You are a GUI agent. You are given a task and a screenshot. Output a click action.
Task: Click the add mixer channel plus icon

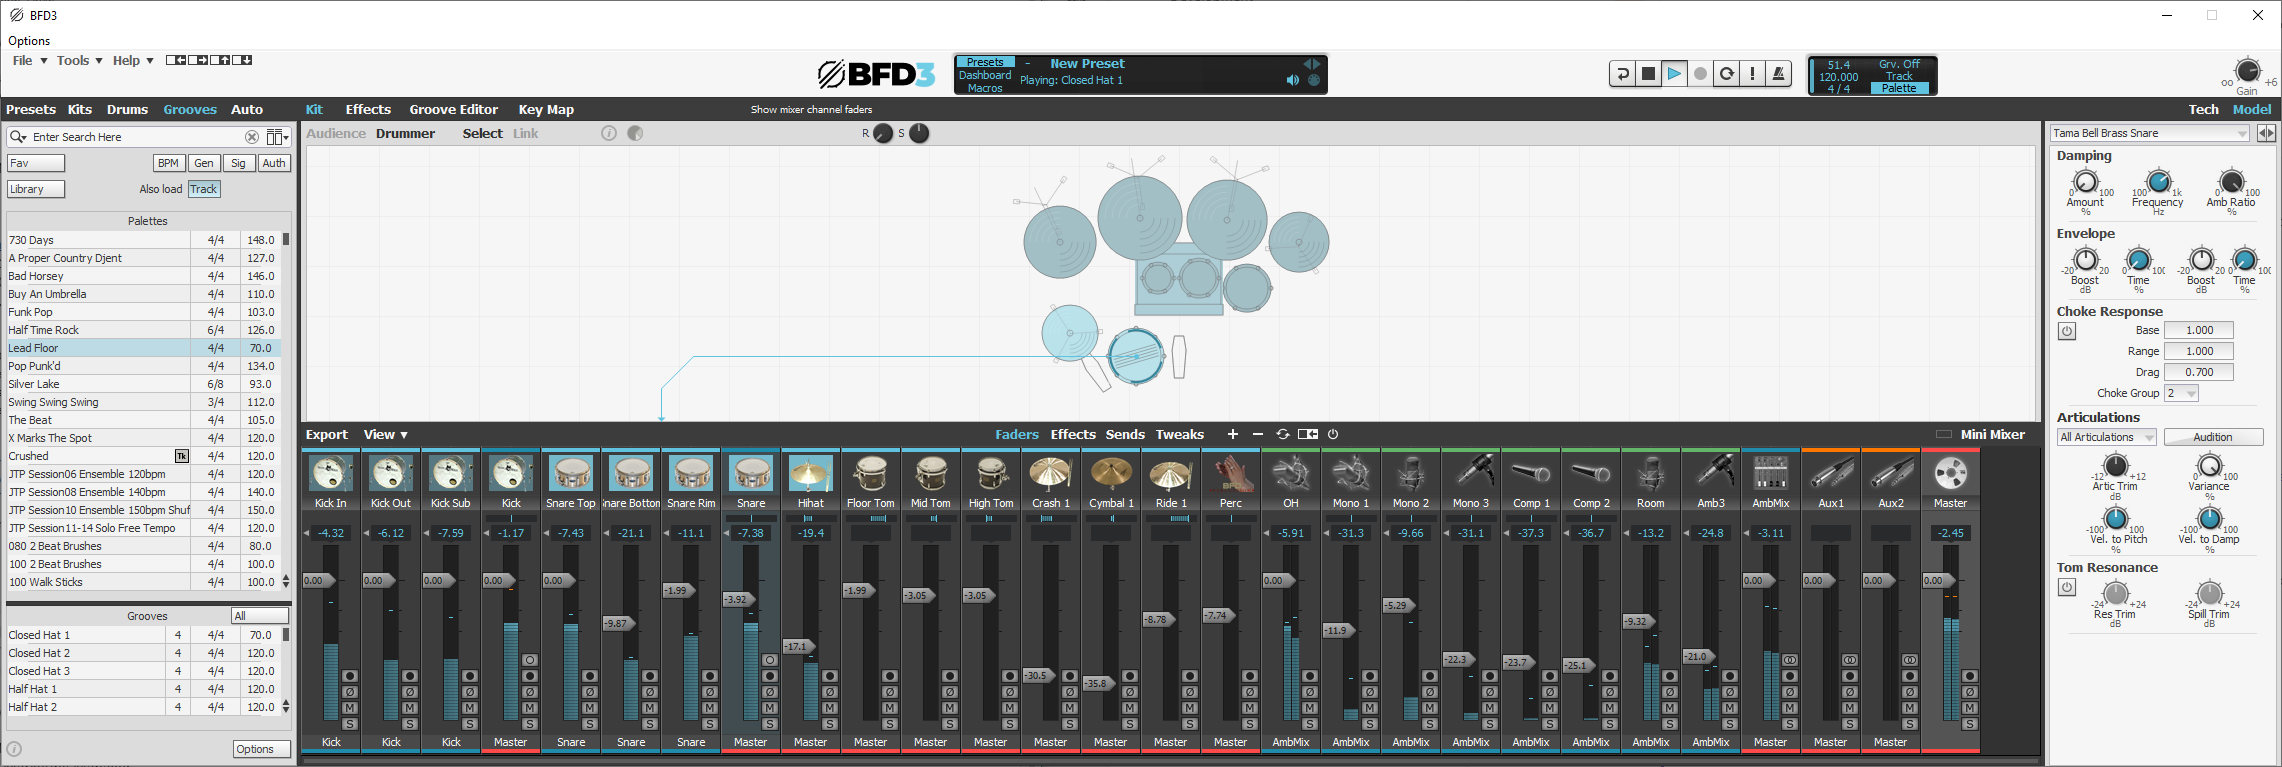1233,434
